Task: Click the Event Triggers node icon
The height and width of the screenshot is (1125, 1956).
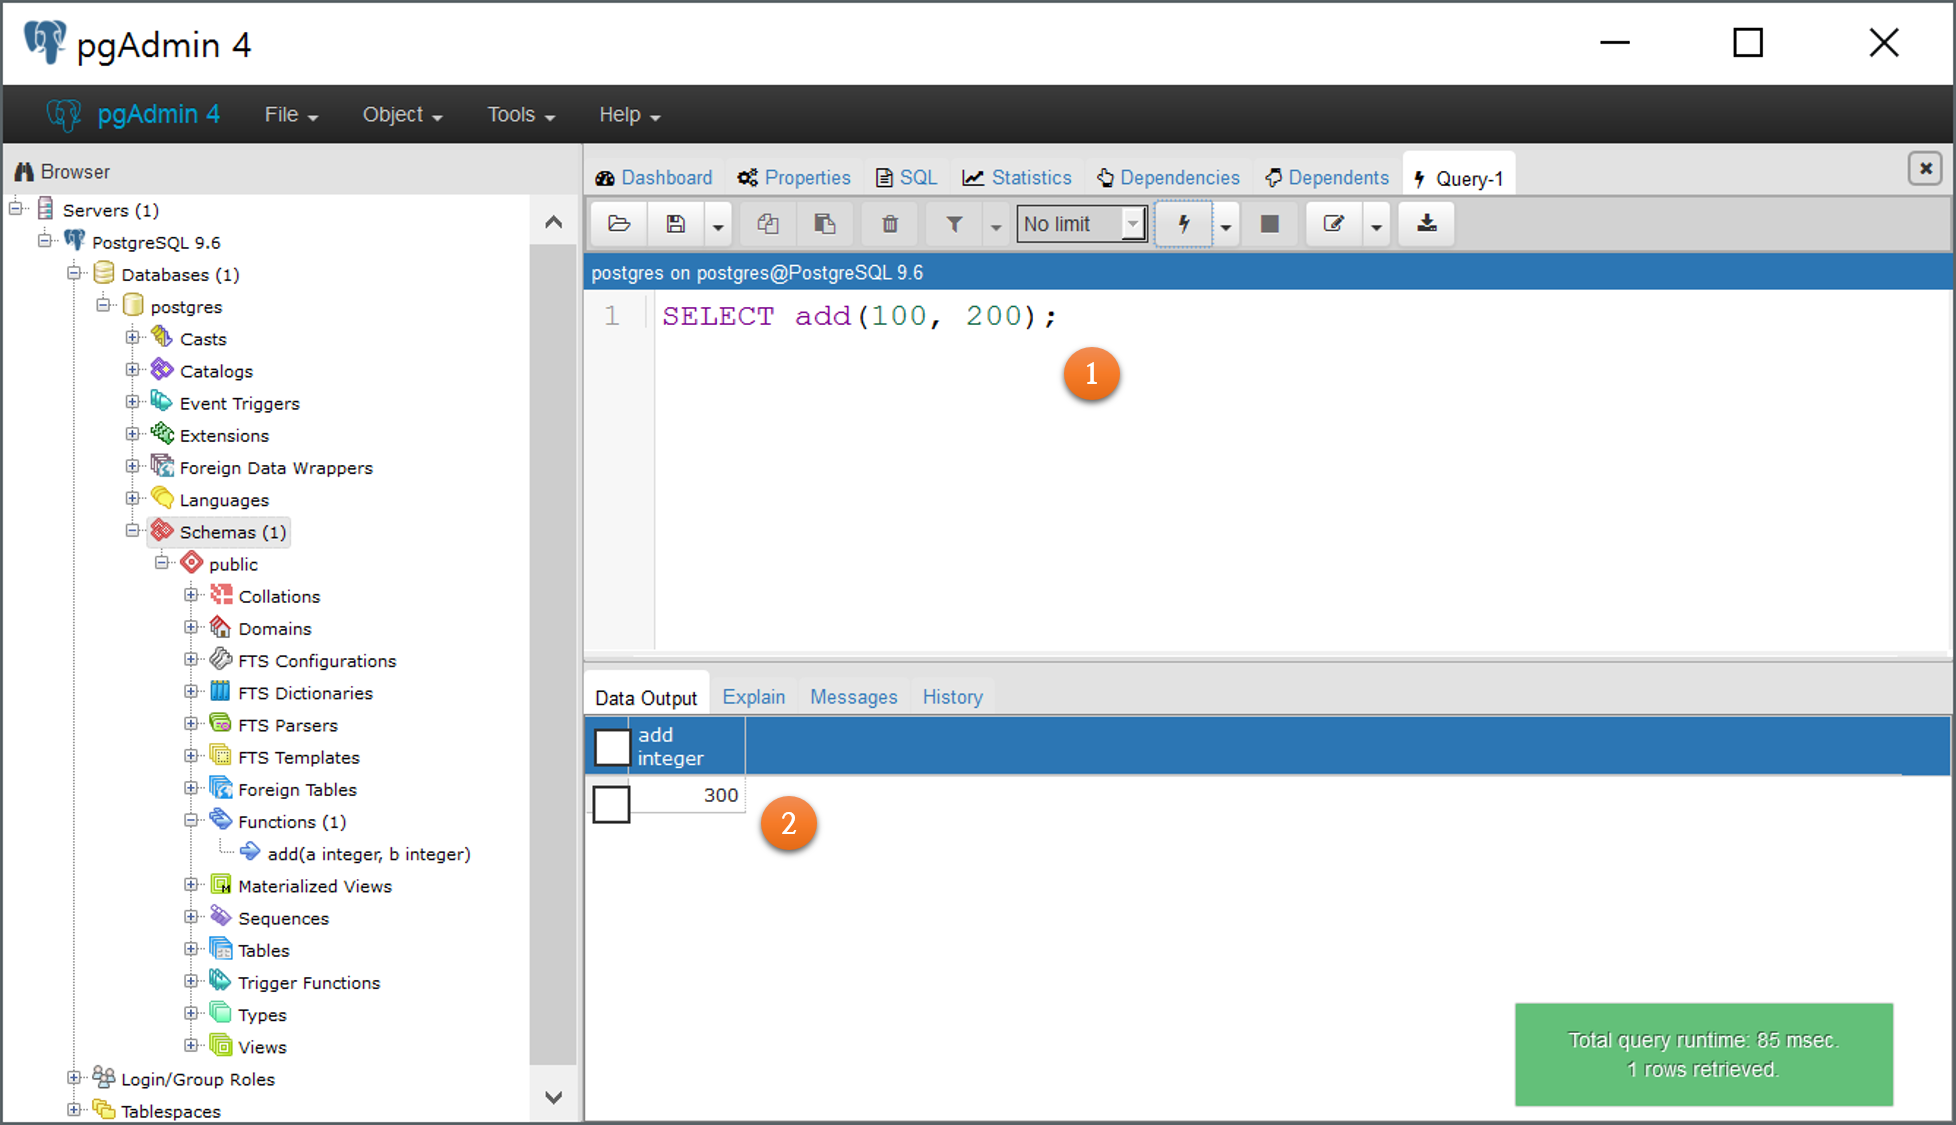Action: pos(162,402)
